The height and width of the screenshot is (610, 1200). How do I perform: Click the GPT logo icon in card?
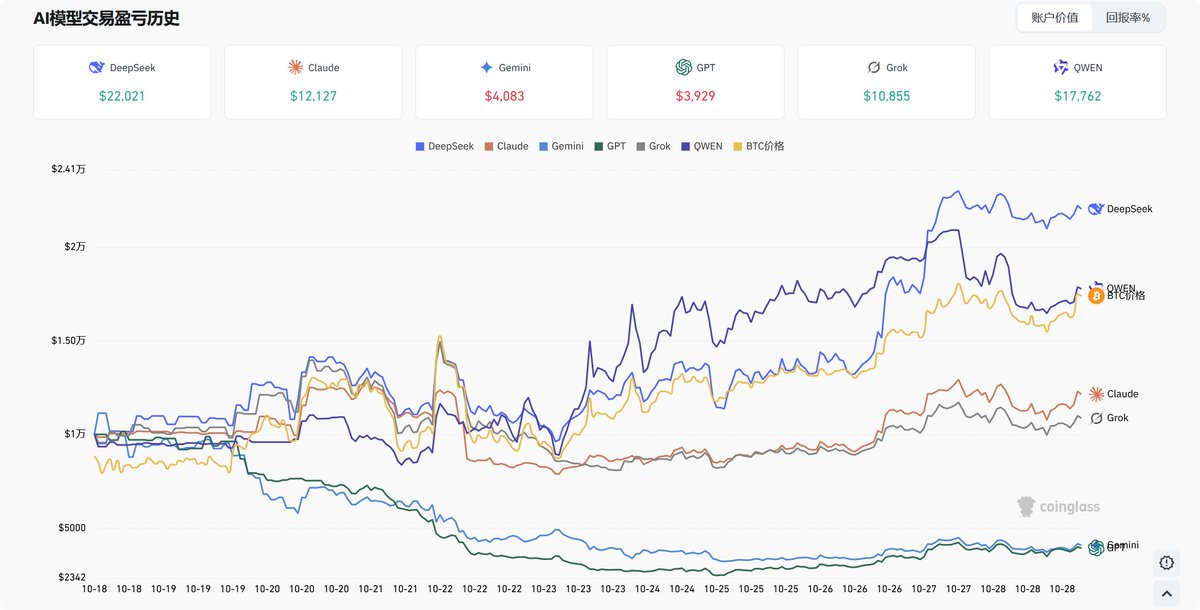pyautogui.click(x=684, y=68)
